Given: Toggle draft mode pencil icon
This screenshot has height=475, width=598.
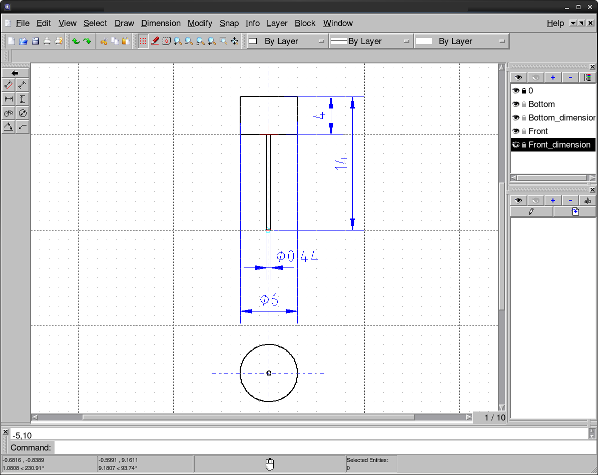Looking at the screenshot, I should 155,41.
